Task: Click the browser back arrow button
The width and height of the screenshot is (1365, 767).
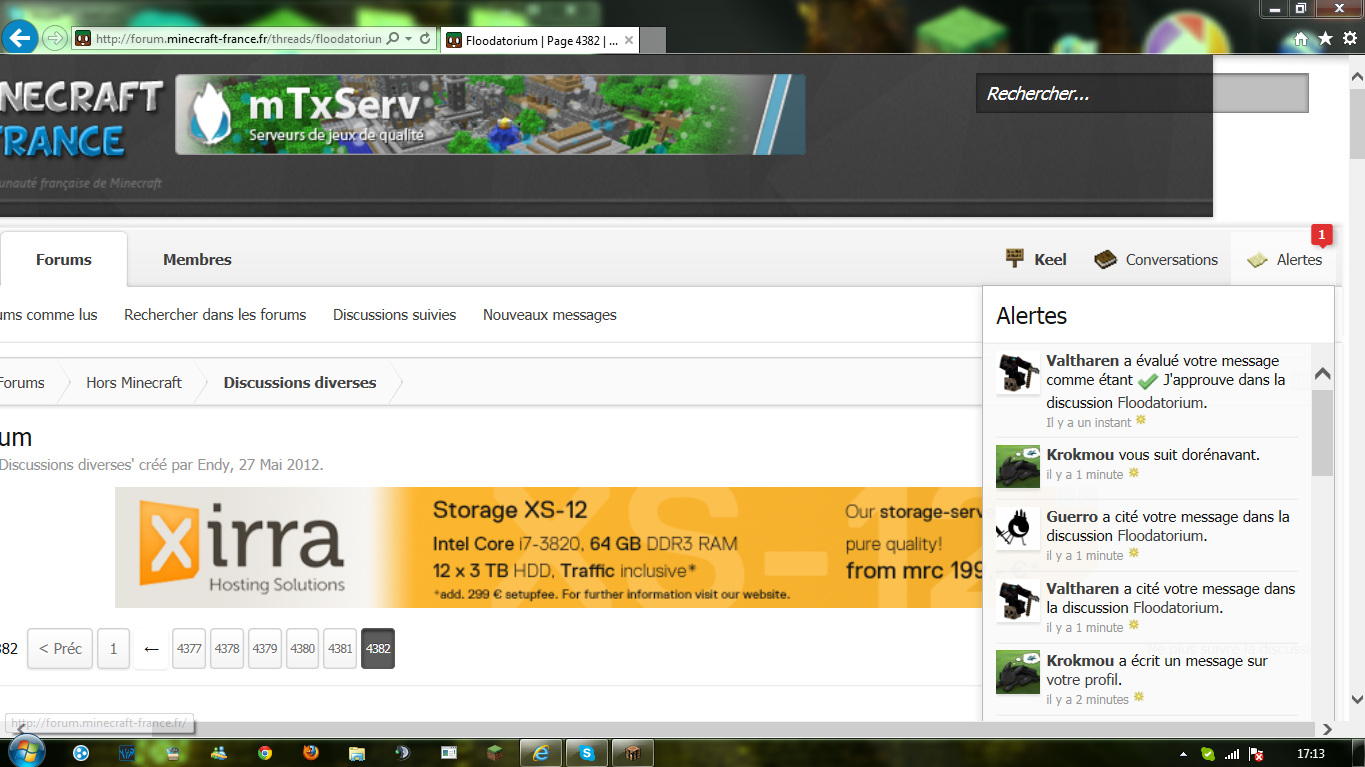Action: point(20,39)
